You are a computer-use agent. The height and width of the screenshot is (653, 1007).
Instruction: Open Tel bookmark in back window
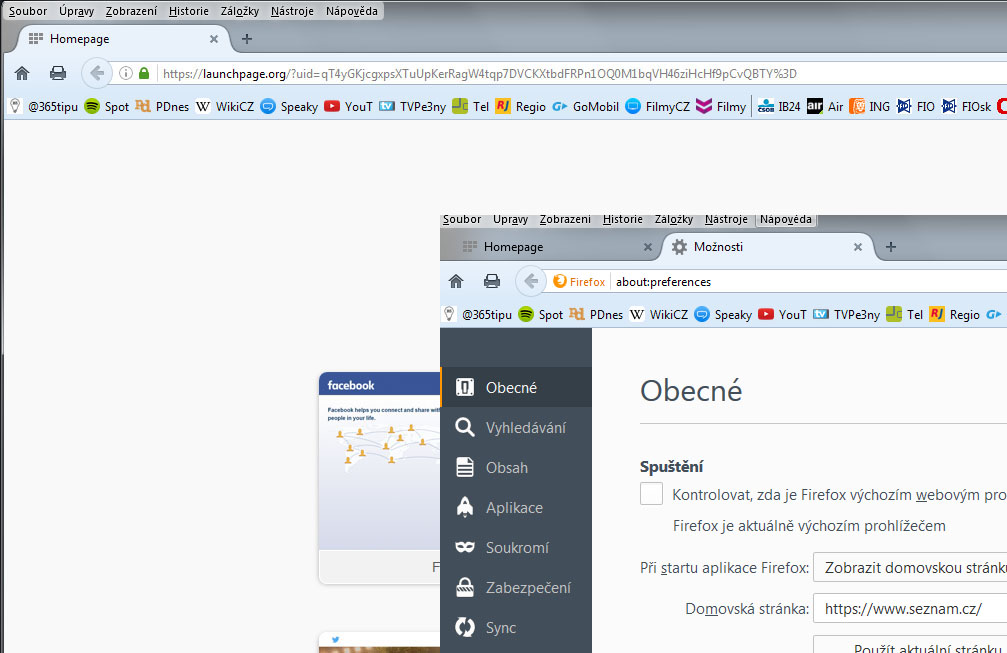click(x=471, y=107)
